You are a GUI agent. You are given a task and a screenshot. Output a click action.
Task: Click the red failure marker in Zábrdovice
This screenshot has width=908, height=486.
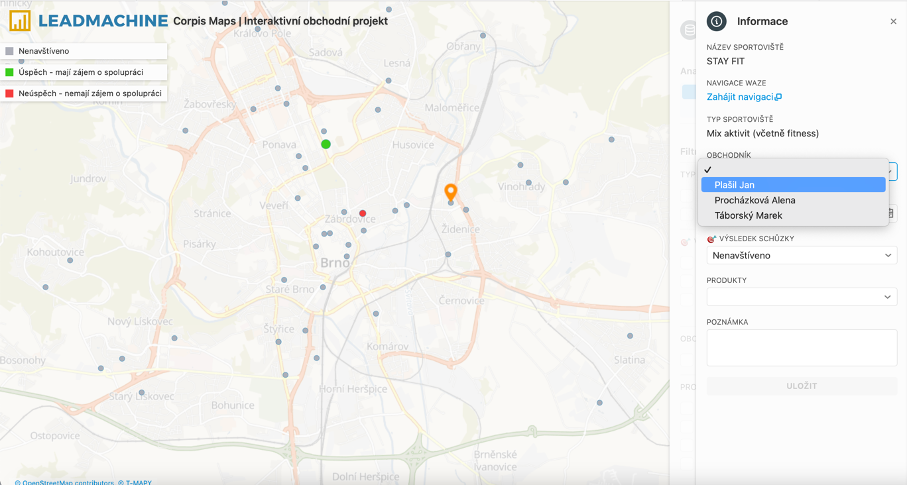363,213
